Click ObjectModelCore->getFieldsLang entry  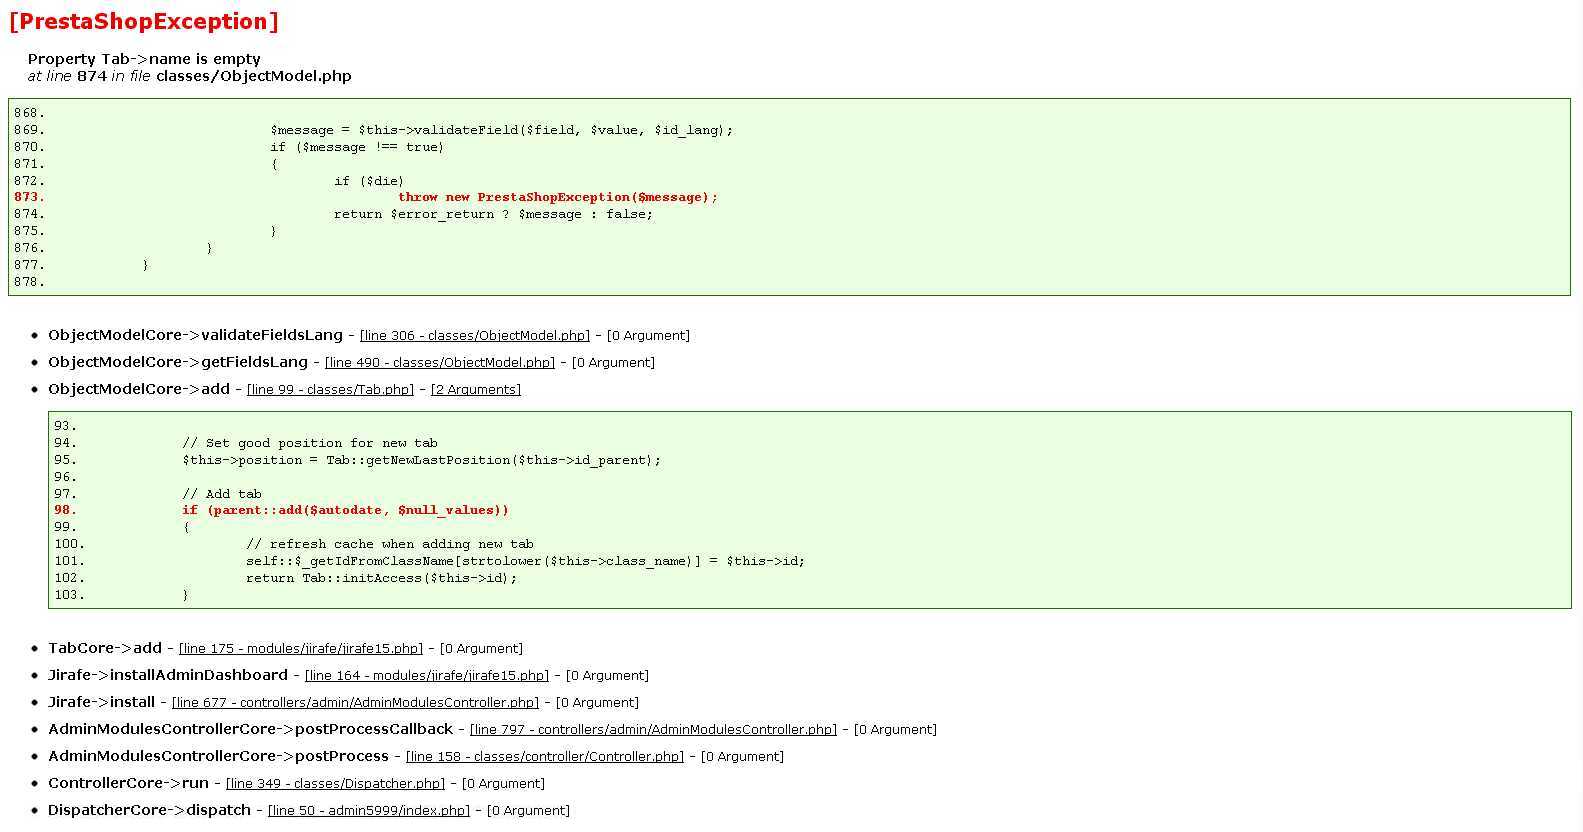(178, 362)
